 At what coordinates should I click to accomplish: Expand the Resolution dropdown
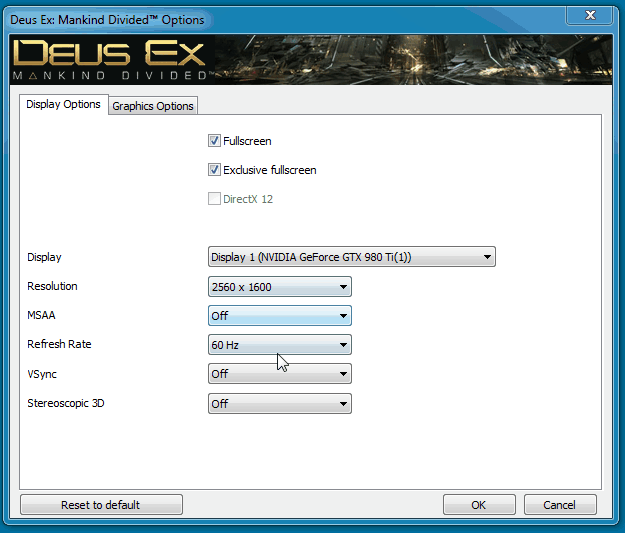[x=280, y=287]
